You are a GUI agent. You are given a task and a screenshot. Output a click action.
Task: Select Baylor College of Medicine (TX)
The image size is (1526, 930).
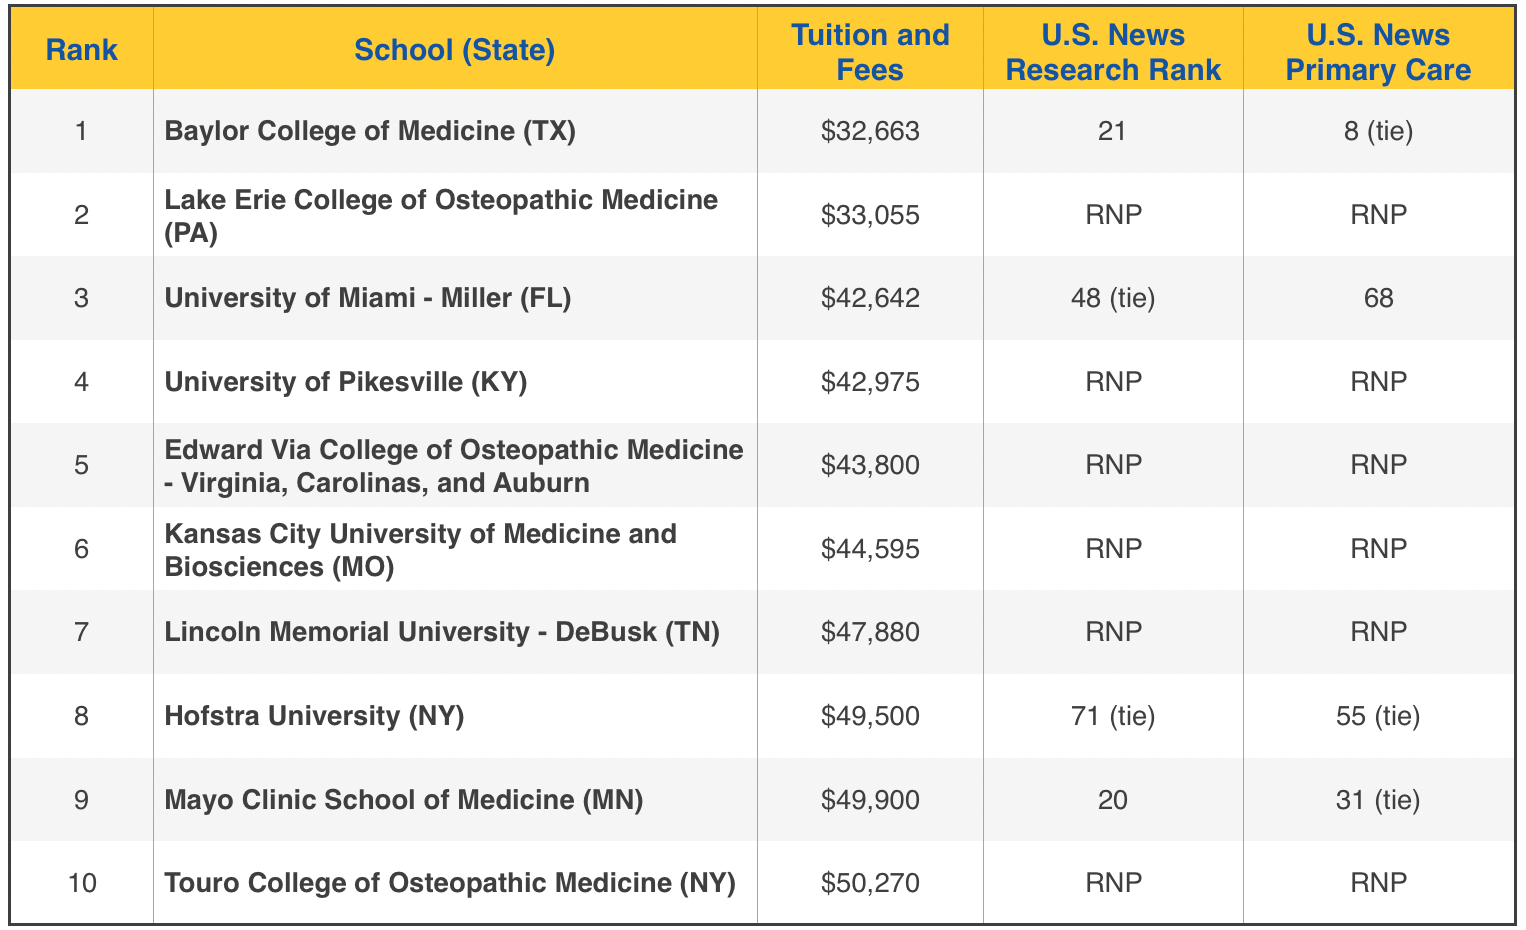click(x=370, y=131)
